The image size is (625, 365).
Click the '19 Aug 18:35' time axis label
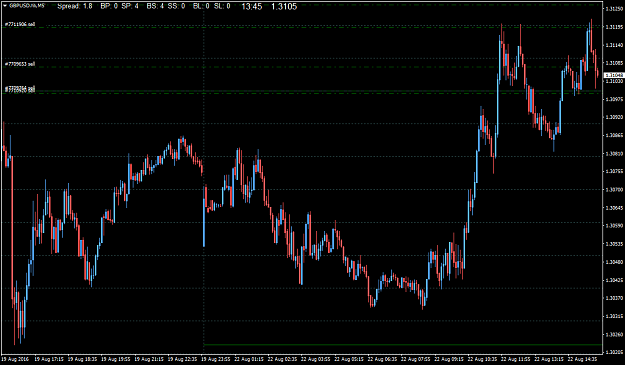tap(83, 359)
